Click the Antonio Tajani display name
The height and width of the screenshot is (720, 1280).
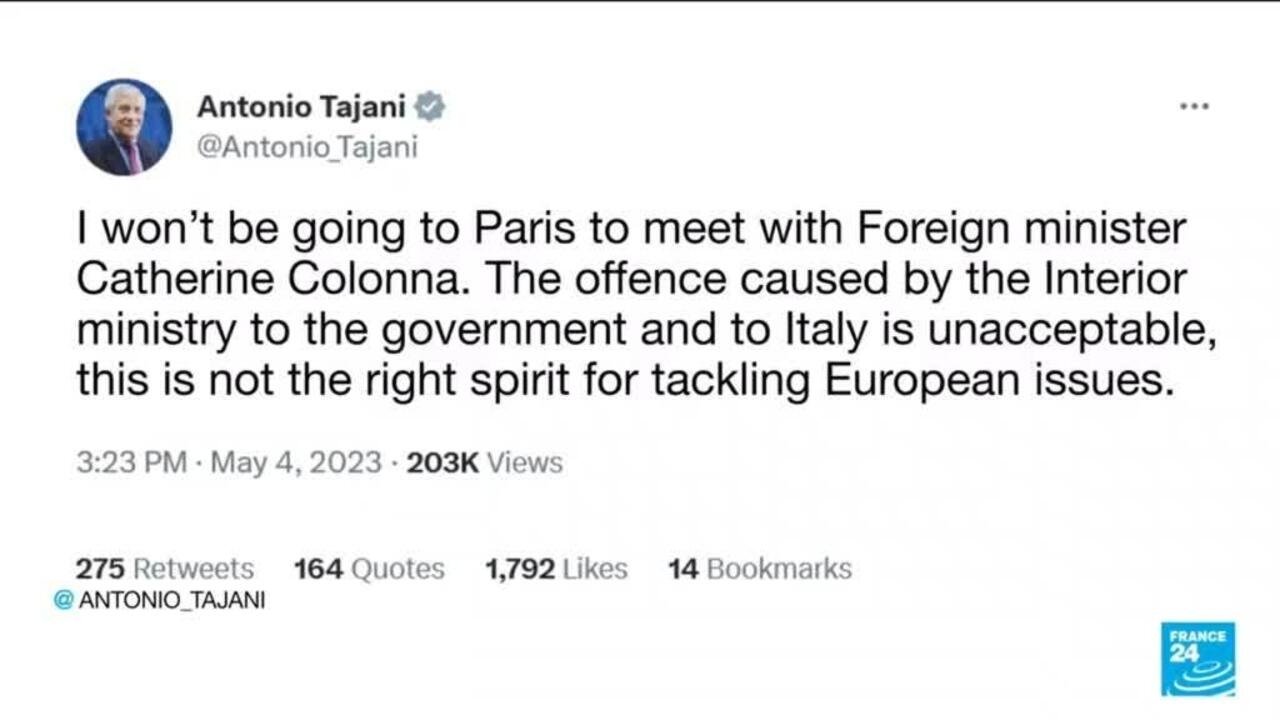click(x=301, y=104)
